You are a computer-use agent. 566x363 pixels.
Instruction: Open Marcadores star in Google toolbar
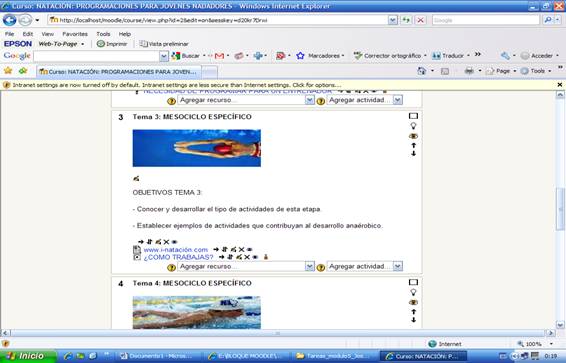(x=300, y=56)
